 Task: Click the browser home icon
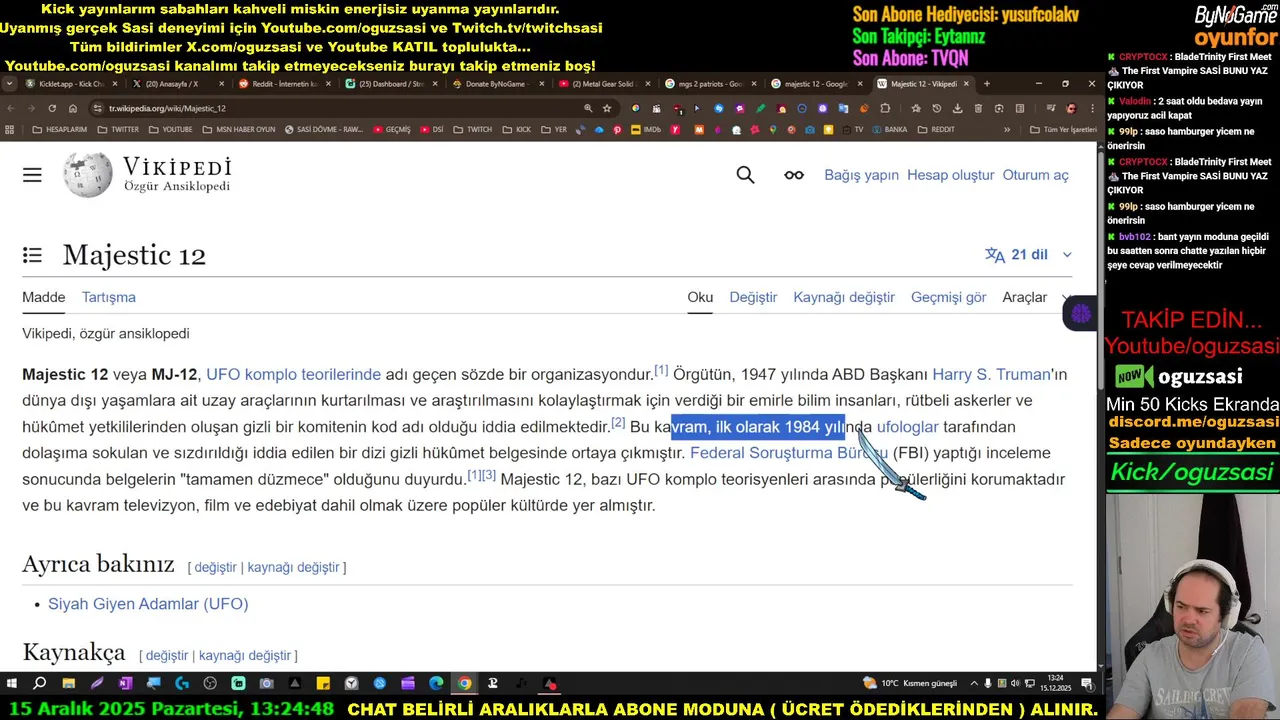(73, 108)
